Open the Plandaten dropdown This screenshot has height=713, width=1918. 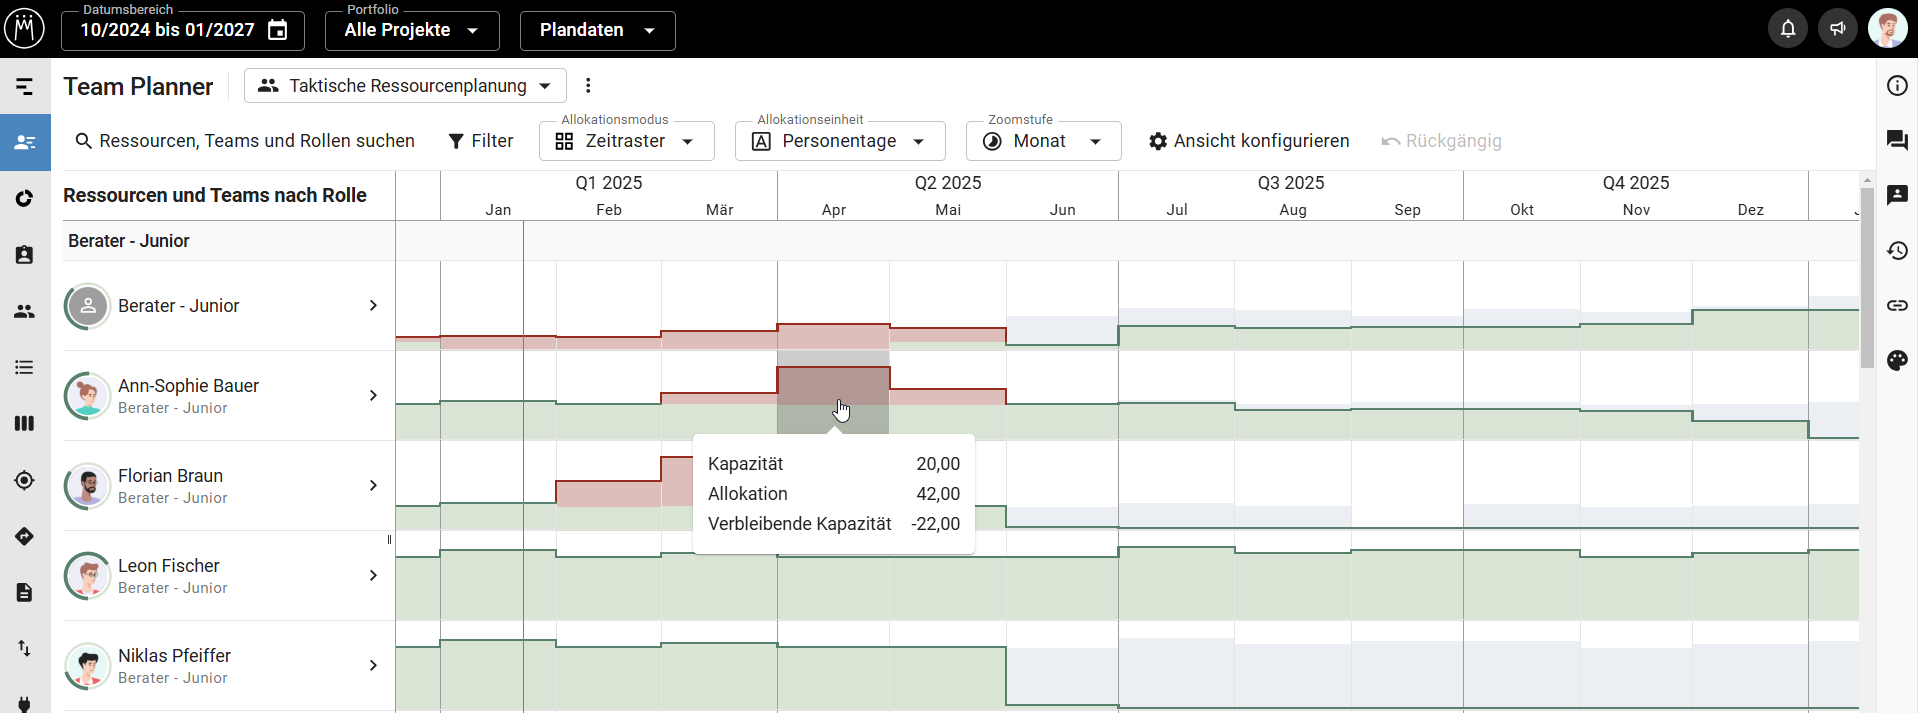coord(597,30)
